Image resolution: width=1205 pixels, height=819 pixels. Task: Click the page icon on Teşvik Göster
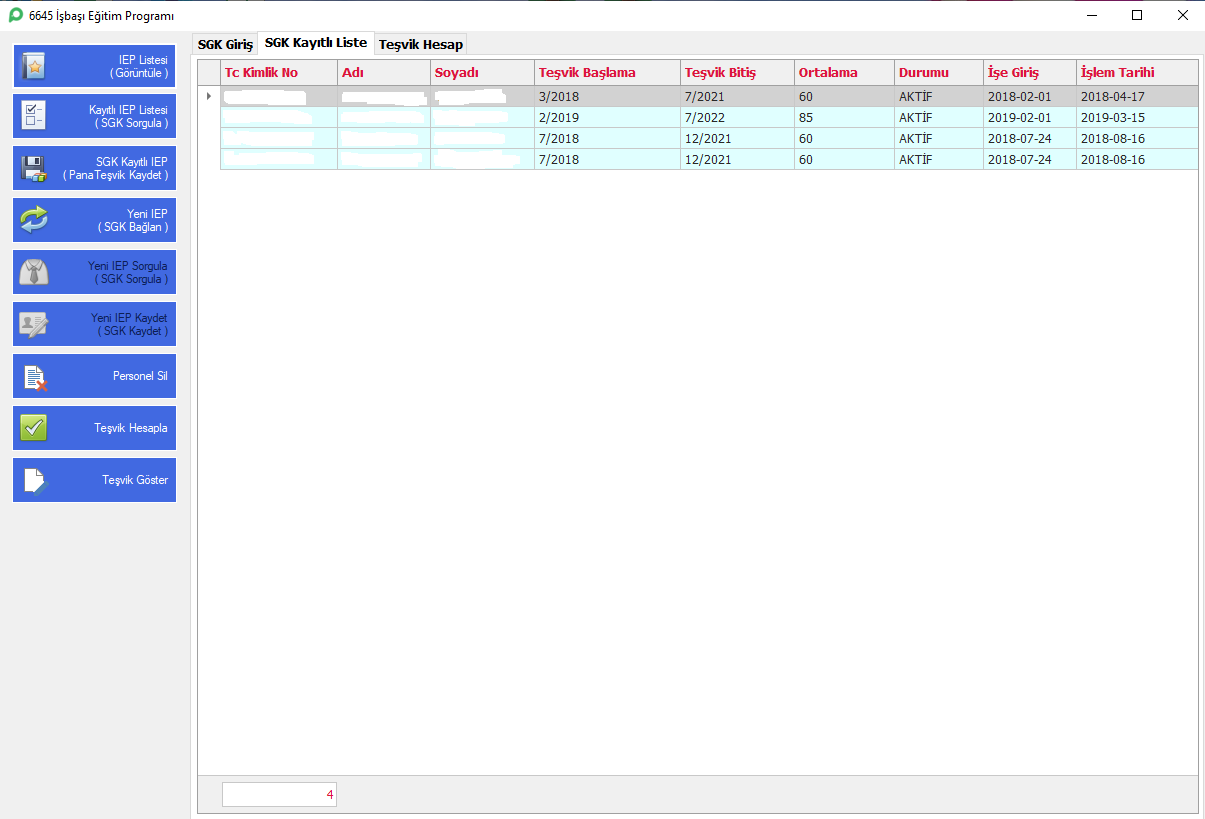34,480
